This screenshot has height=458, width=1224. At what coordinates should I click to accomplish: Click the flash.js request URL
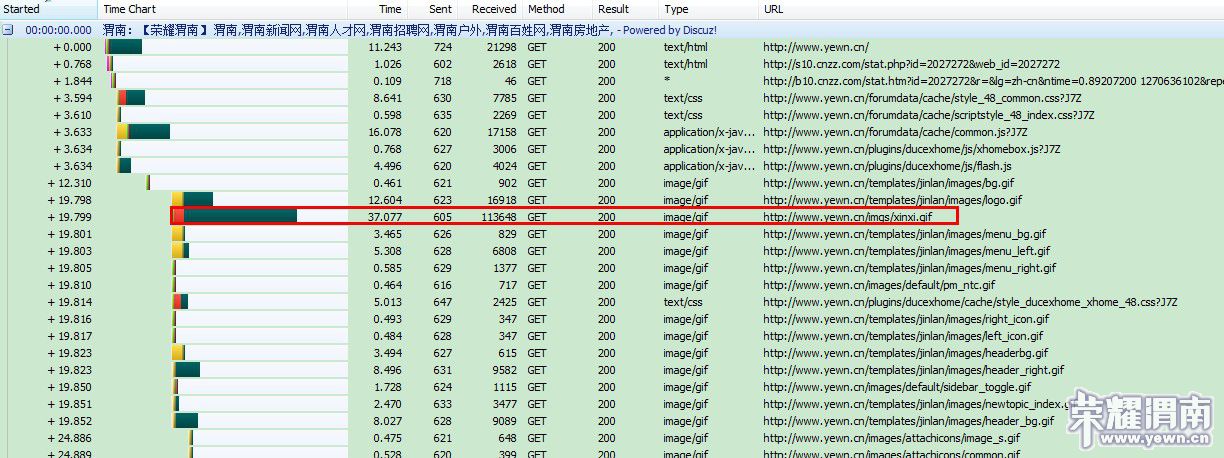887,166
